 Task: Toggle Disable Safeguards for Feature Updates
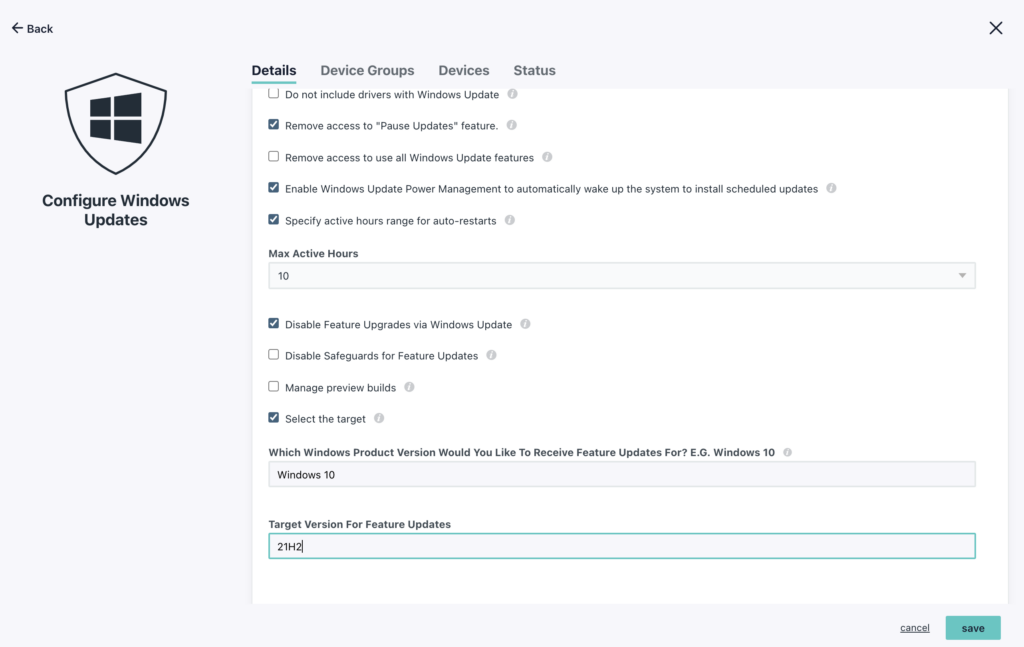coord(274,356)
